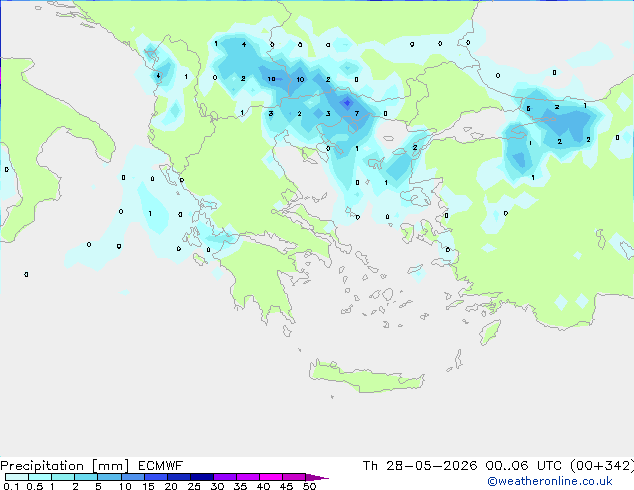
Task: Click the '35' legend scale label
Action: point(240,486)
